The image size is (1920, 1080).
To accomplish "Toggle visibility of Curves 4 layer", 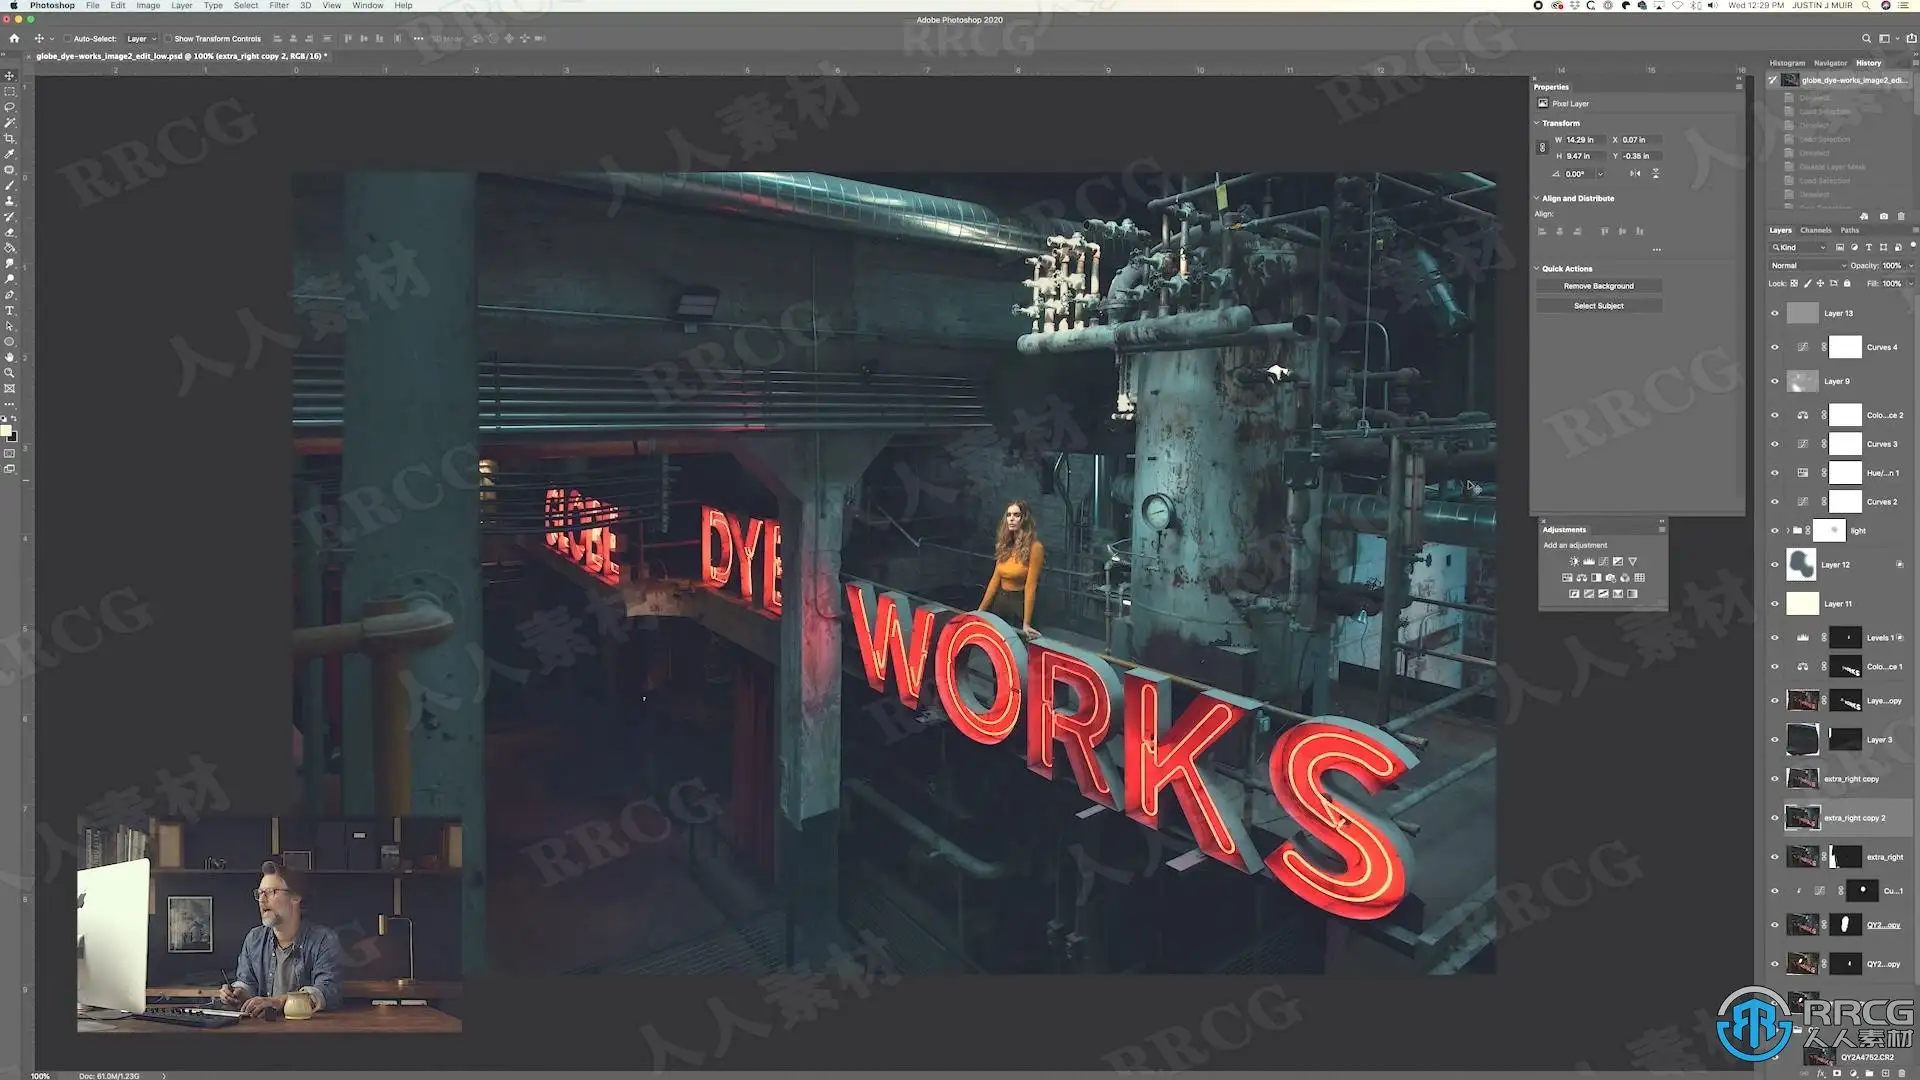I will (1775, 347).
